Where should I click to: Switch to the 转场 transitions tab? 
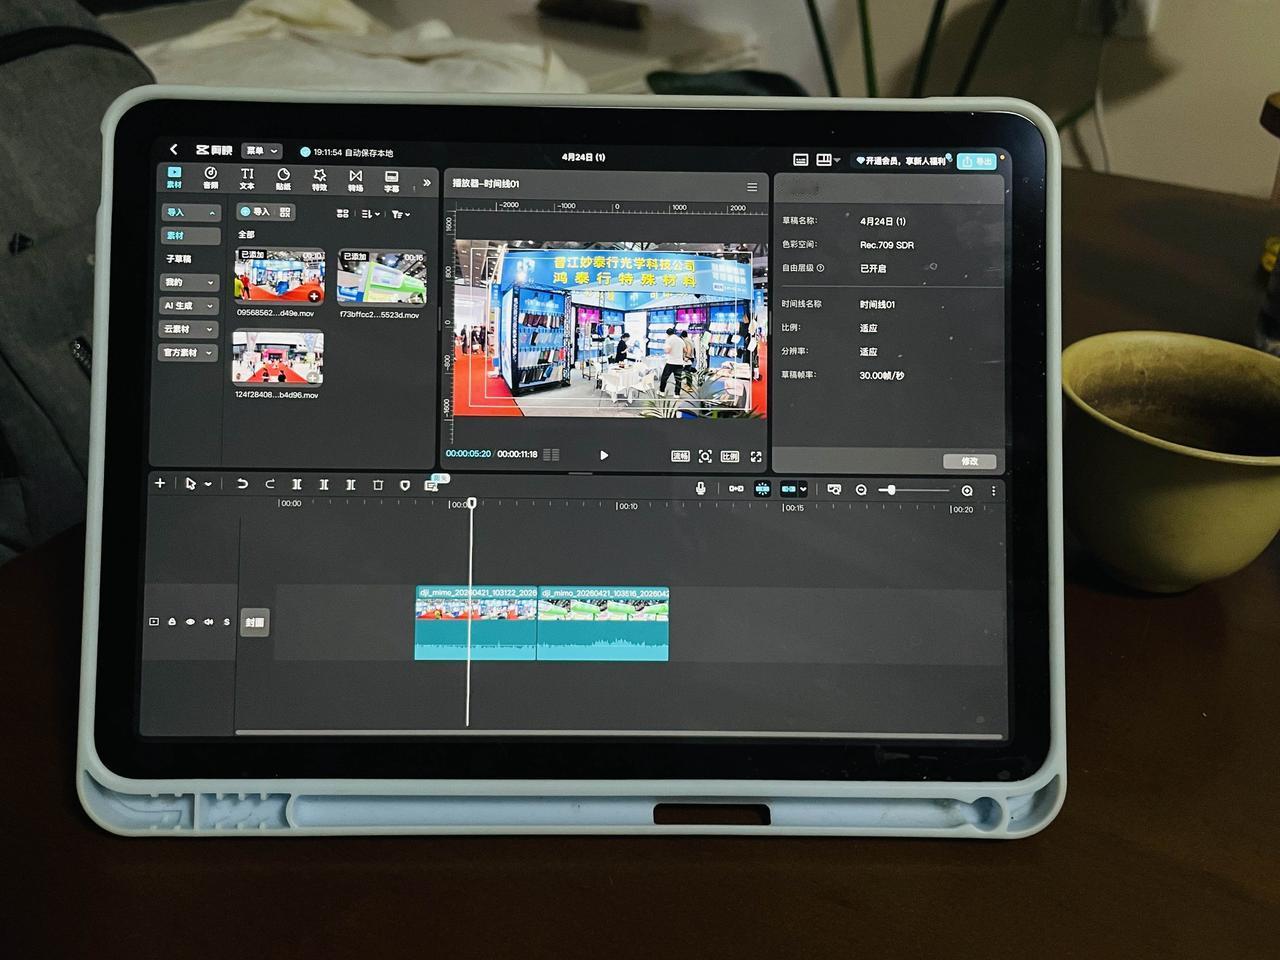(x=355, y=180)
